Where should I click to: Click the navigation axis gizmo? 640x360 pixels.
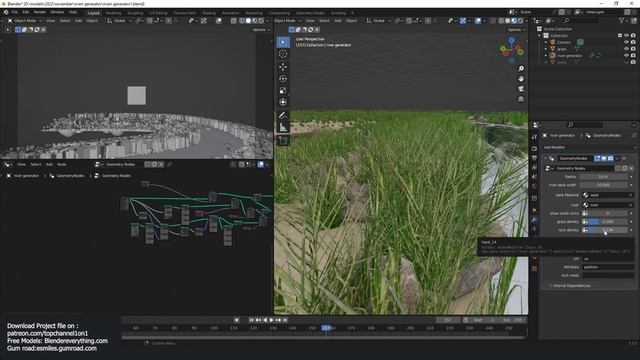(512, 50)
